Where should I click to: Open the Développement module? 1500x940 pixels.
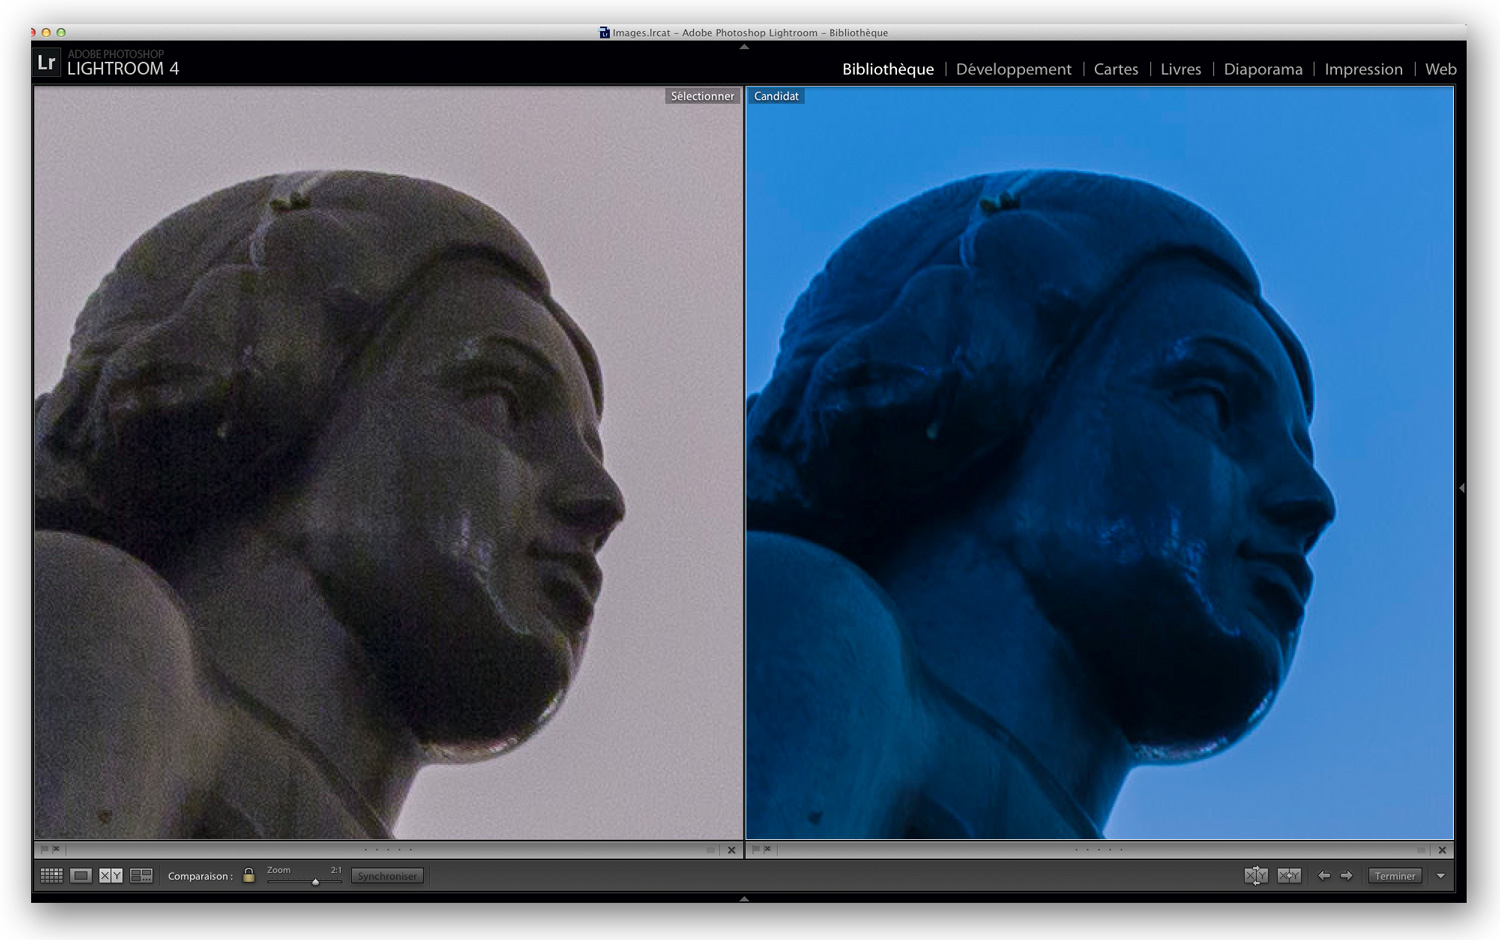[x=1013, y=69]
